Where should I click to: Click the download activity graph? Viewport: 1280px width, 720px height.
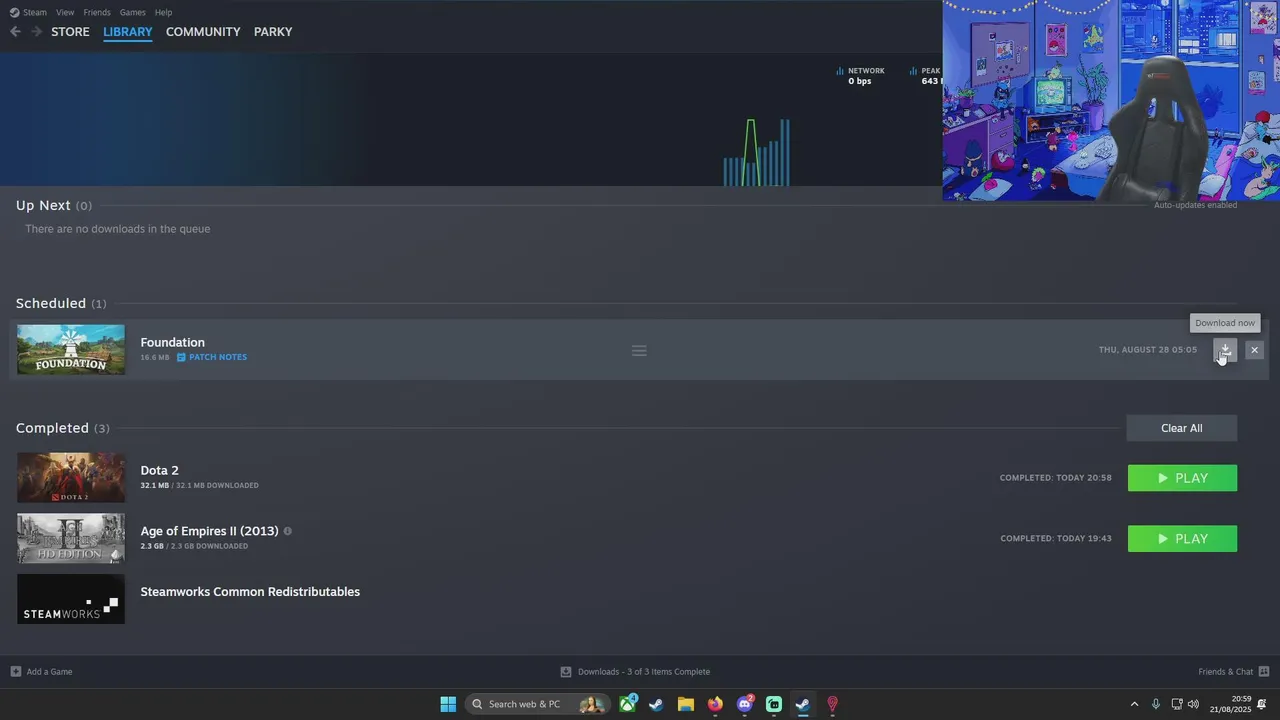(x=757, y=152)
